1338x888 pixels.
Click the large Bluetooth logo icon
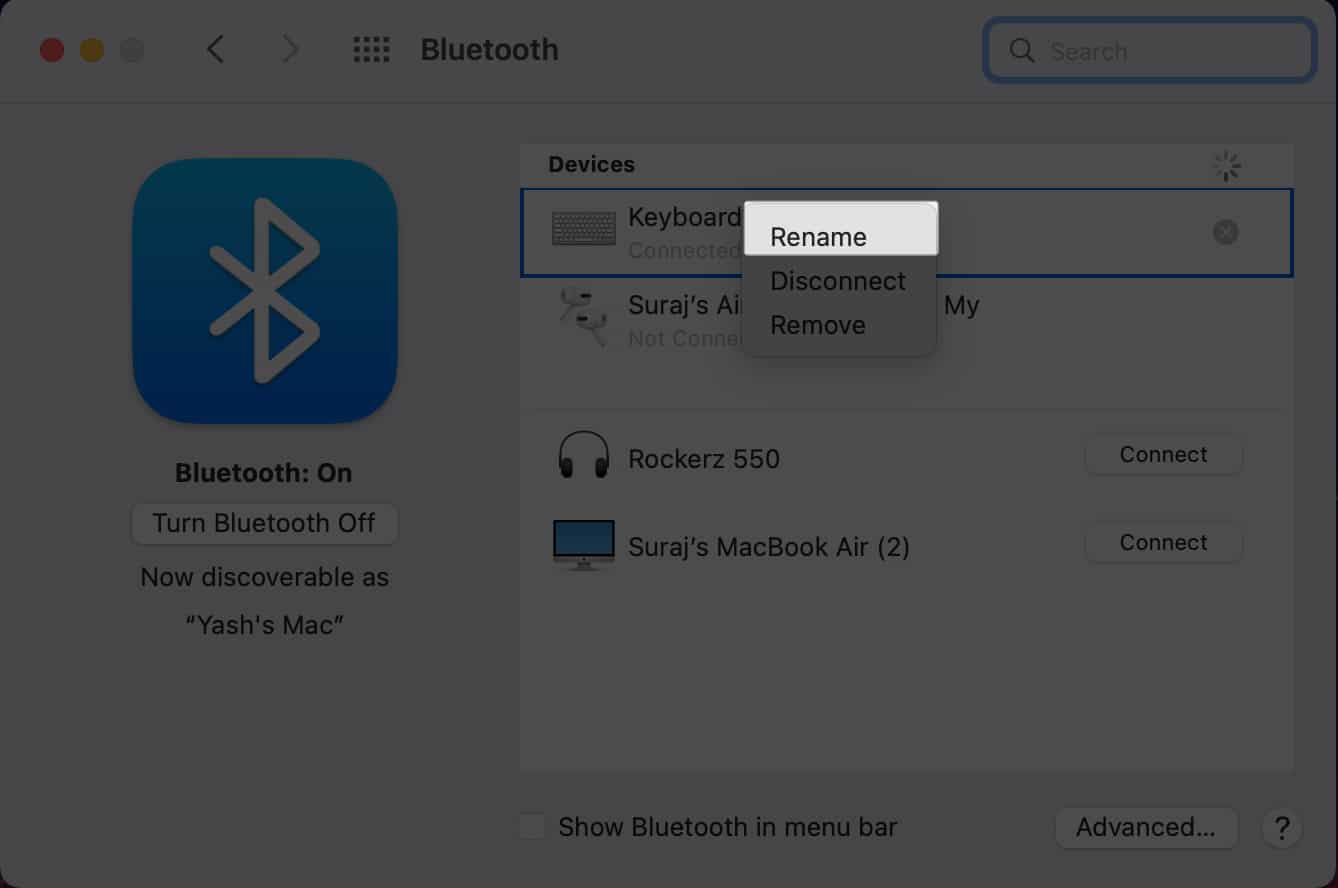click(x=265, y=290)
